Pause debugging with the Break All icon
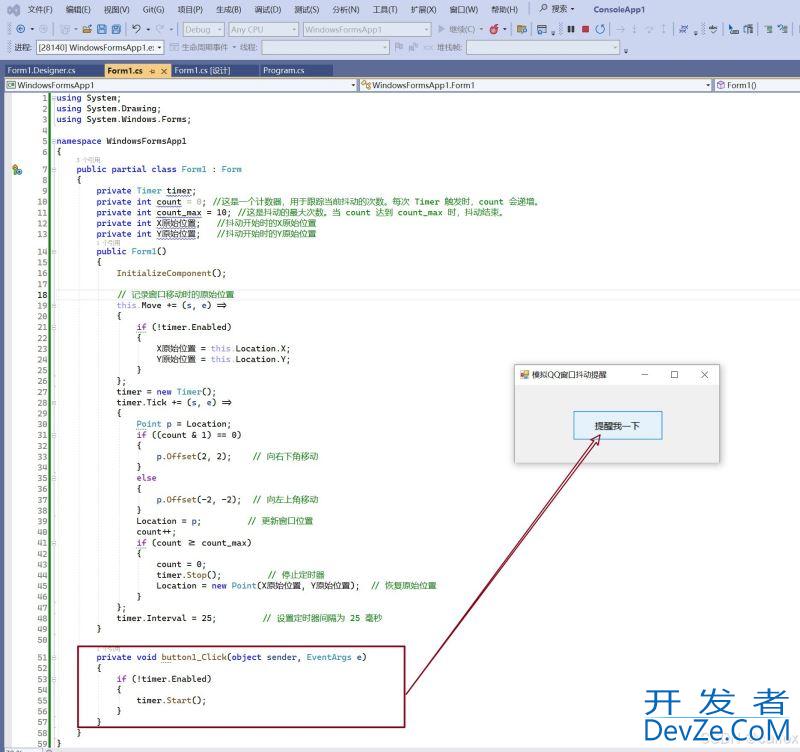Screen dimensions: 800x752 pyautogui.click(x=571, y=29)
